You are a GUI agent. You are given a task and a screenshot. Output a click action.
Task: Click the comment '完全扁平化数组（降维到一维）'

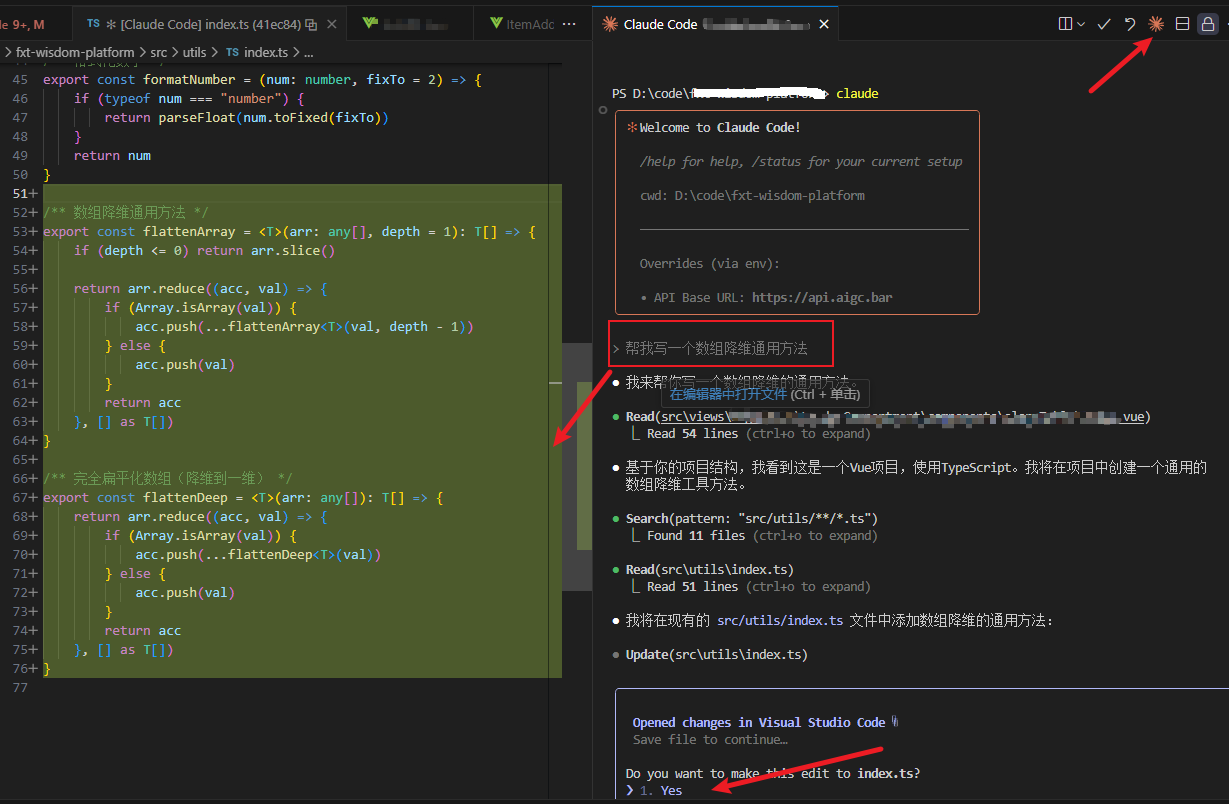(168, 479)
